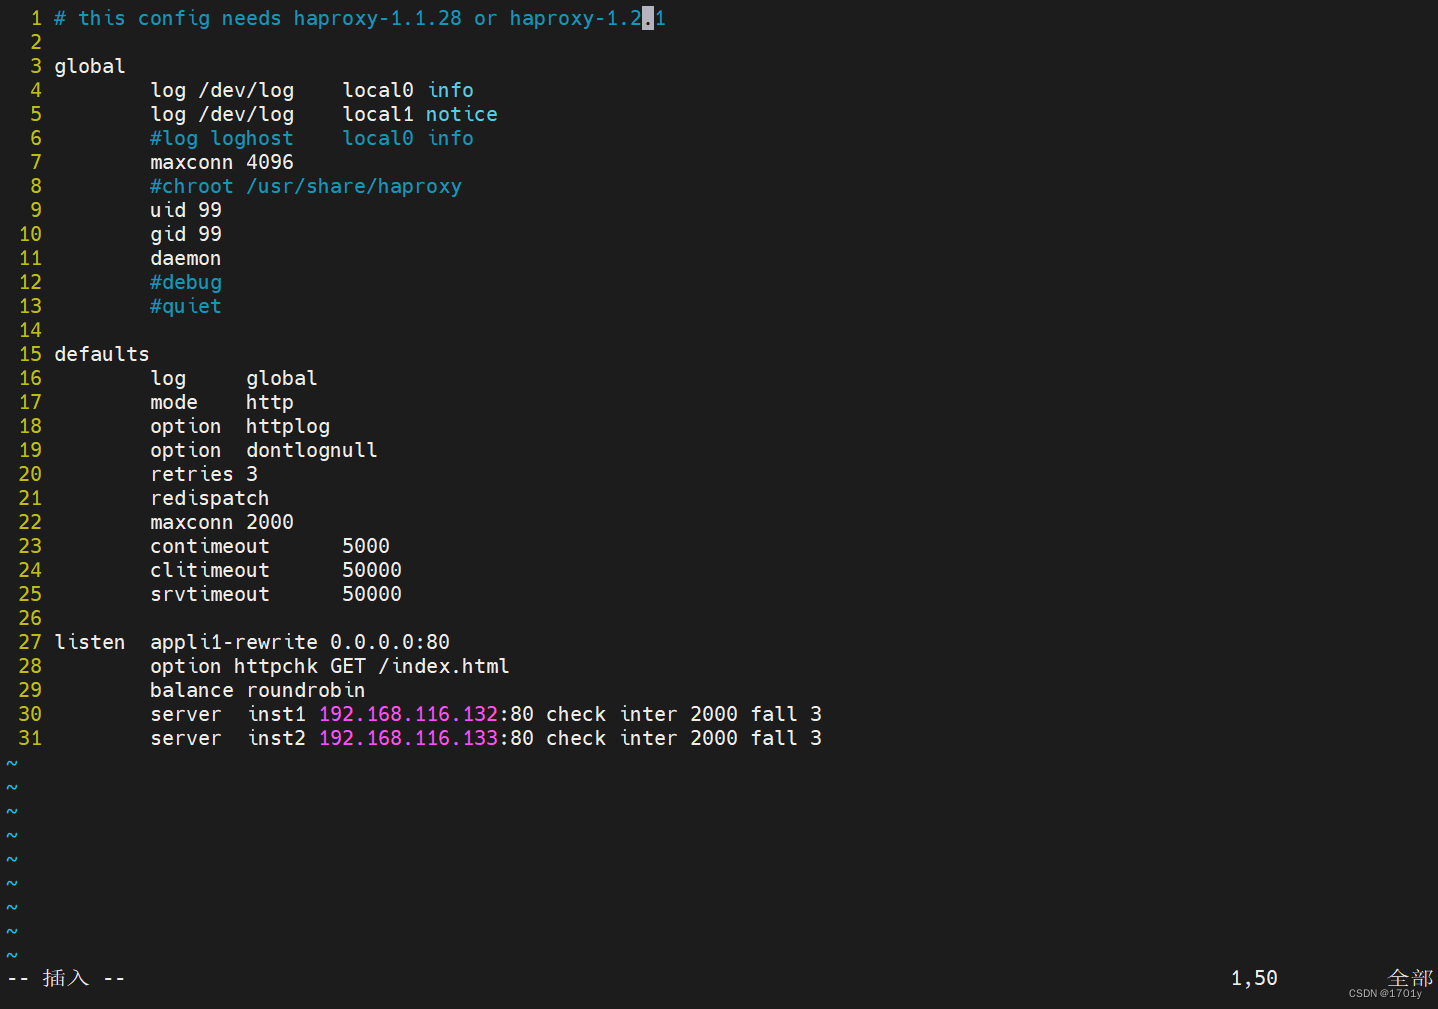The image size is (1438, 1009).
Task: Click the IP address '192.168.116.132'
Action: click(408, 714)
